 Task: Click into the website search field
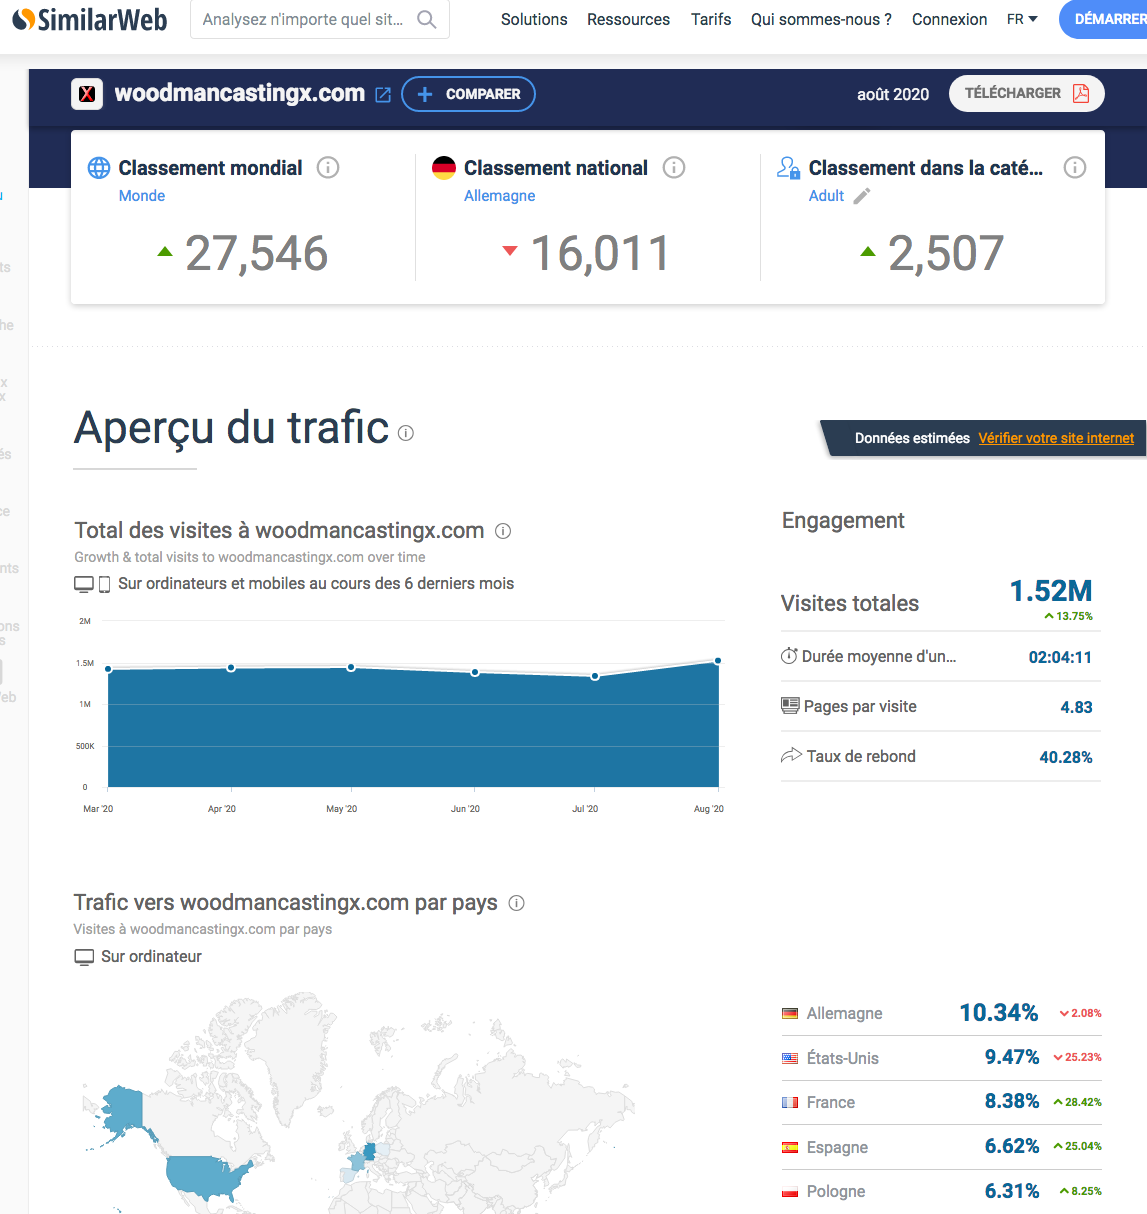click(303, 20)
